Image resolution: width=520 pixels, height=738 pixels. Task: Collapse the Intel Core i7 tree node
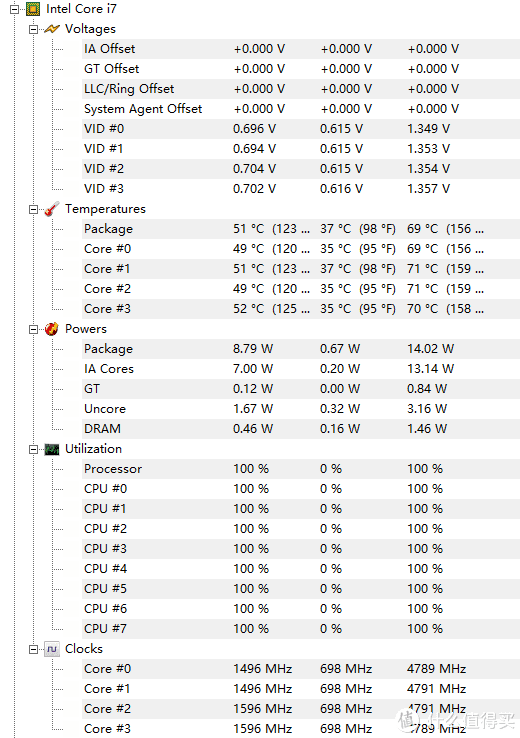pyautogui.click(x=15, y=9)
